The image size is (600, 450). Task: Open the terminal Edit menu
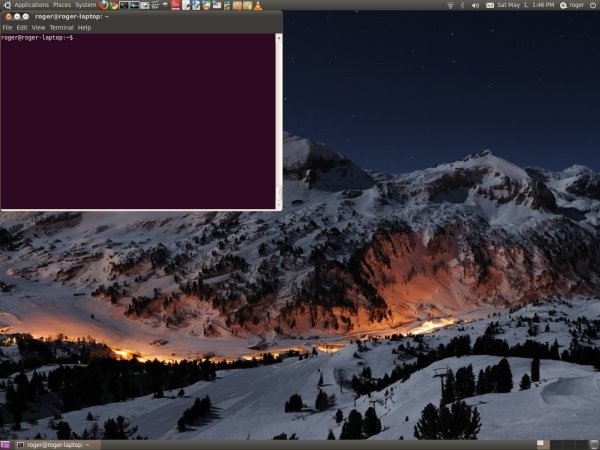(22, 27)
